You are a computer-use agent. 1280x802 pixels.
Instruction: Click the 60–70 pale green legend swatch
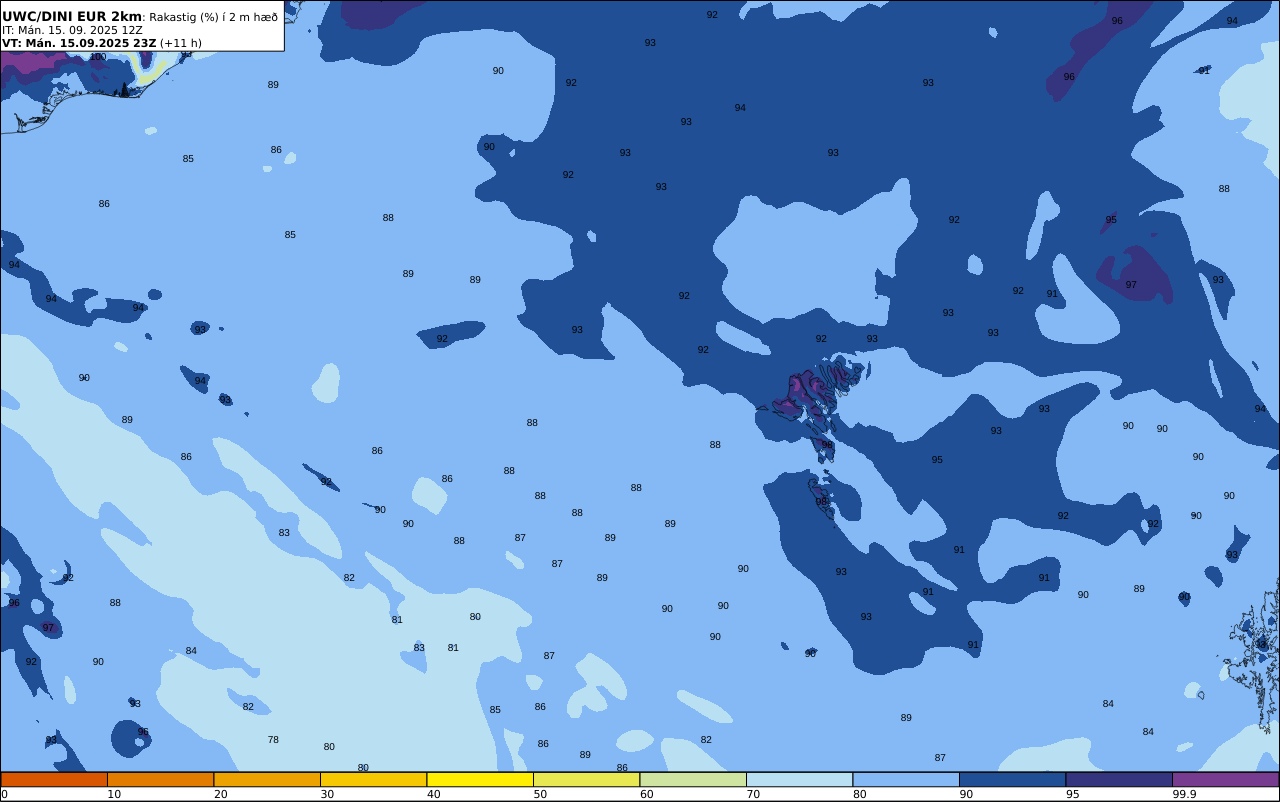693,779
